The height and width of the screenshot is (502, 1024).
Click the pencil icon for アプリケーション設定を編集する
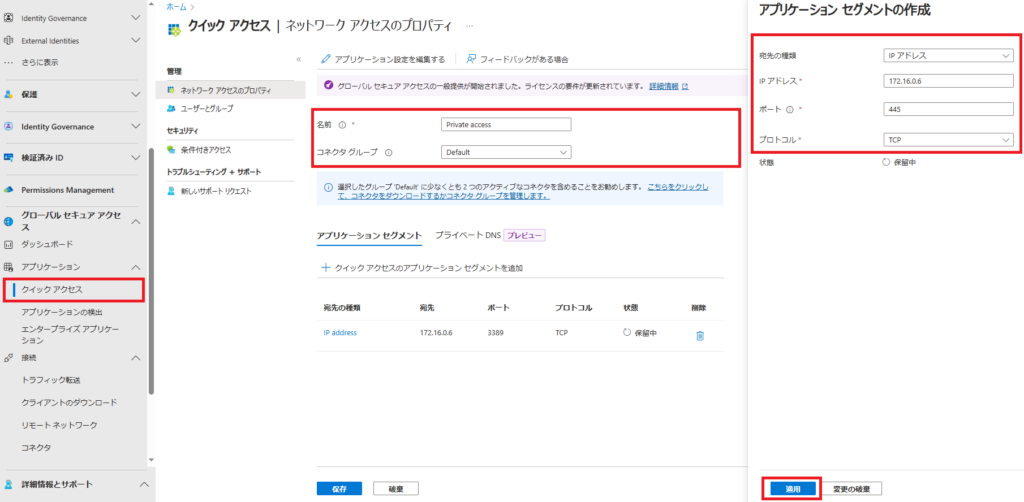click(326, 59)
